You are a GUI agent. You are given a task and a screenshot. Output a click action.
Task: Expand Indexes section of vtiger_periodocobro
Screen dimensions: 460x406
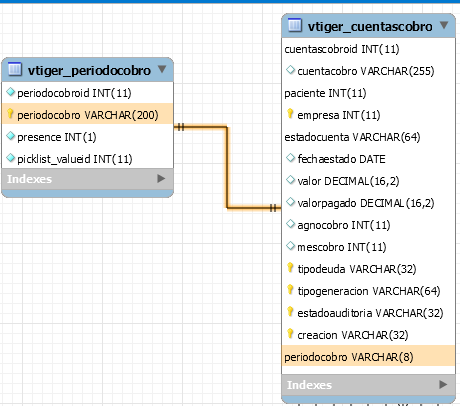tap(161, 179)
